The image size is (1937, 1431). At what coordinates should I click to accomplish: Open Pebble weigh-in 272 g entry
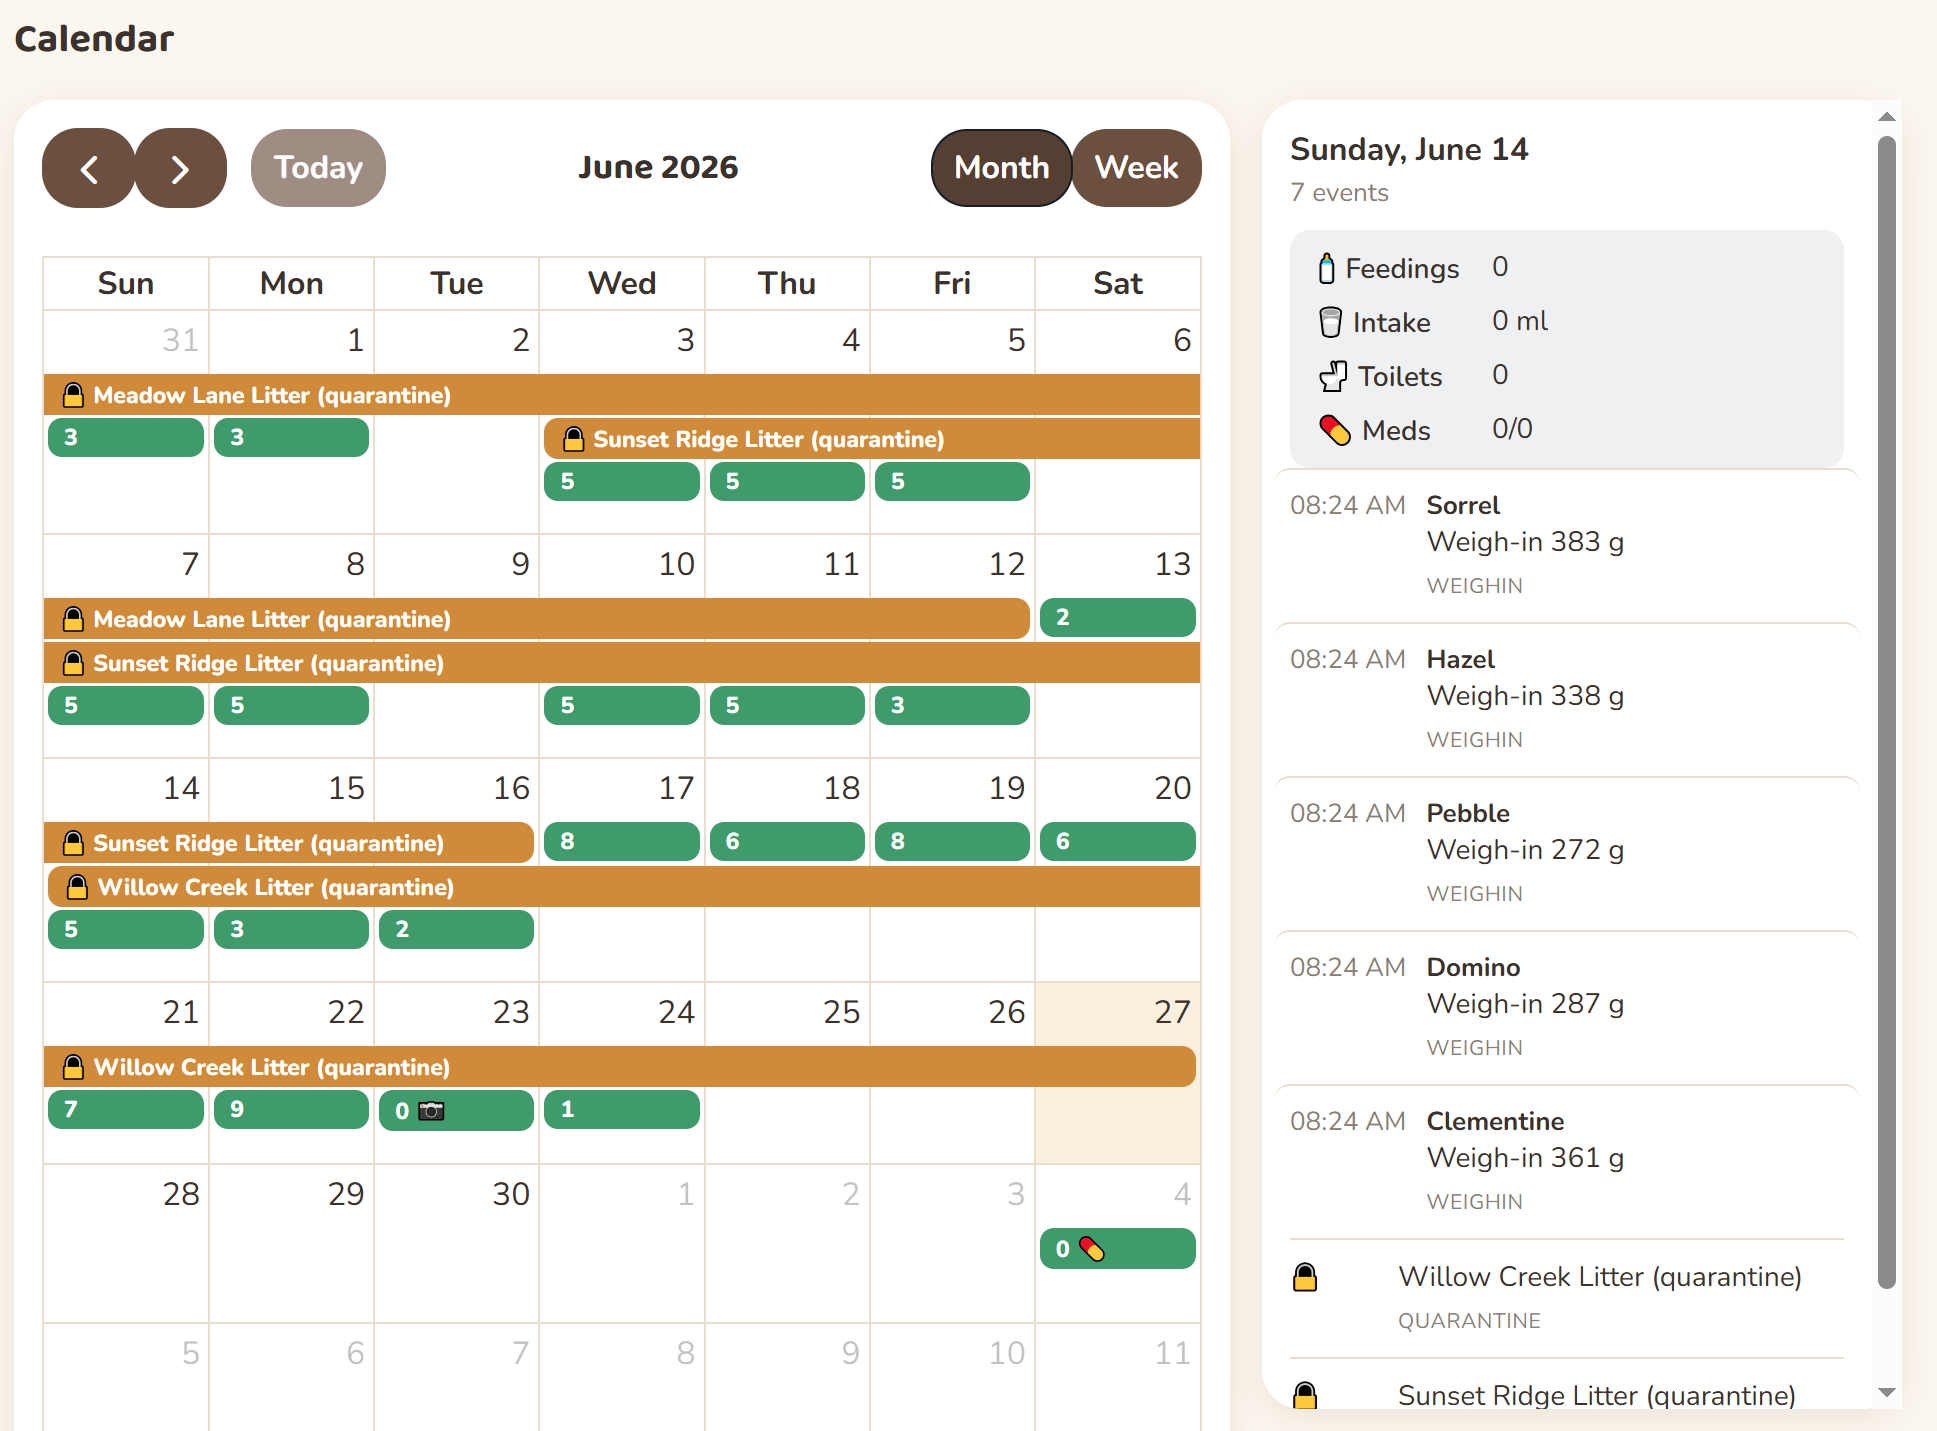1566,853
